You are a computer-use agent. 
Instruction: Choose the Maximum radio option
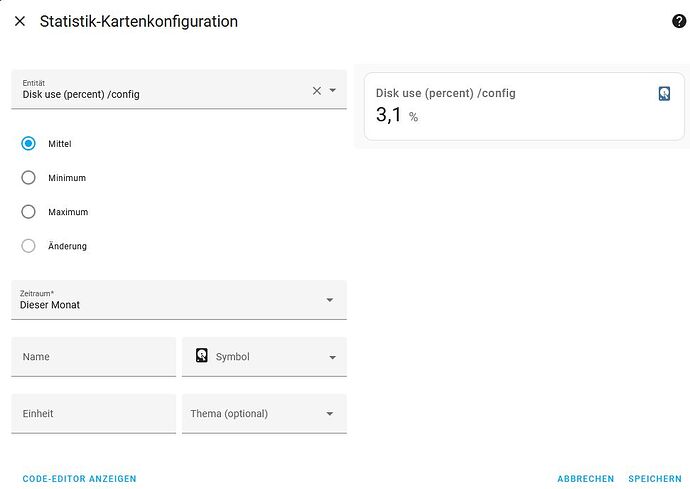[29, 212]
